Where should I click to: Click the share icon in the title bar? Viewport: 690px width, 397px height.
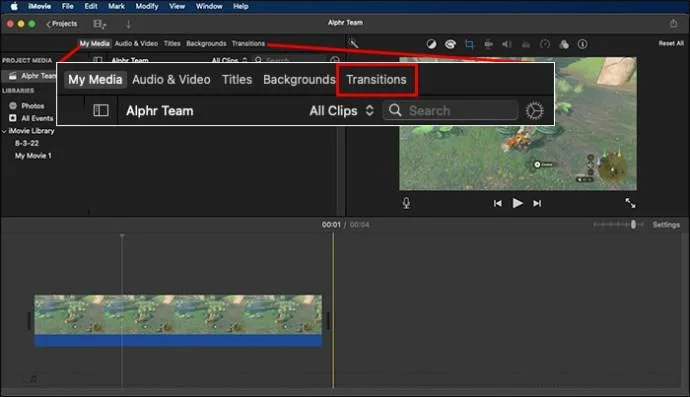673,23
